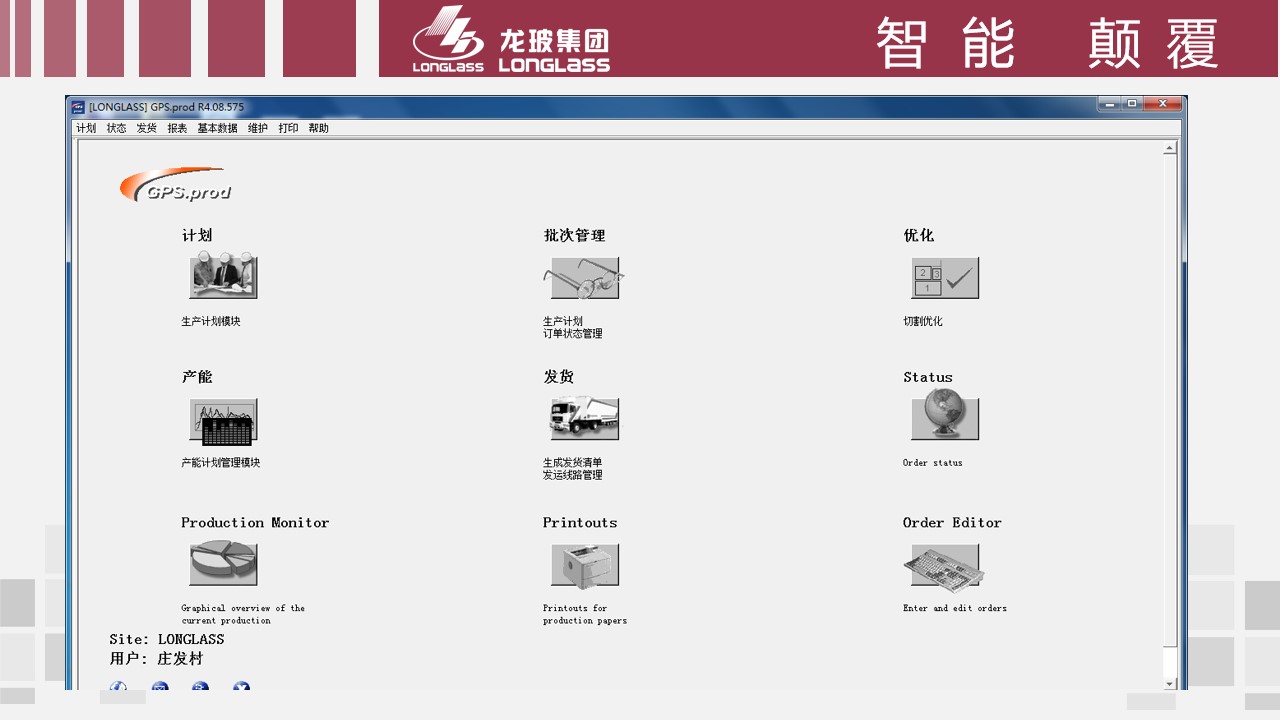Click the Printouts printer icon
1280x720 pixels.
click(584, 565)
